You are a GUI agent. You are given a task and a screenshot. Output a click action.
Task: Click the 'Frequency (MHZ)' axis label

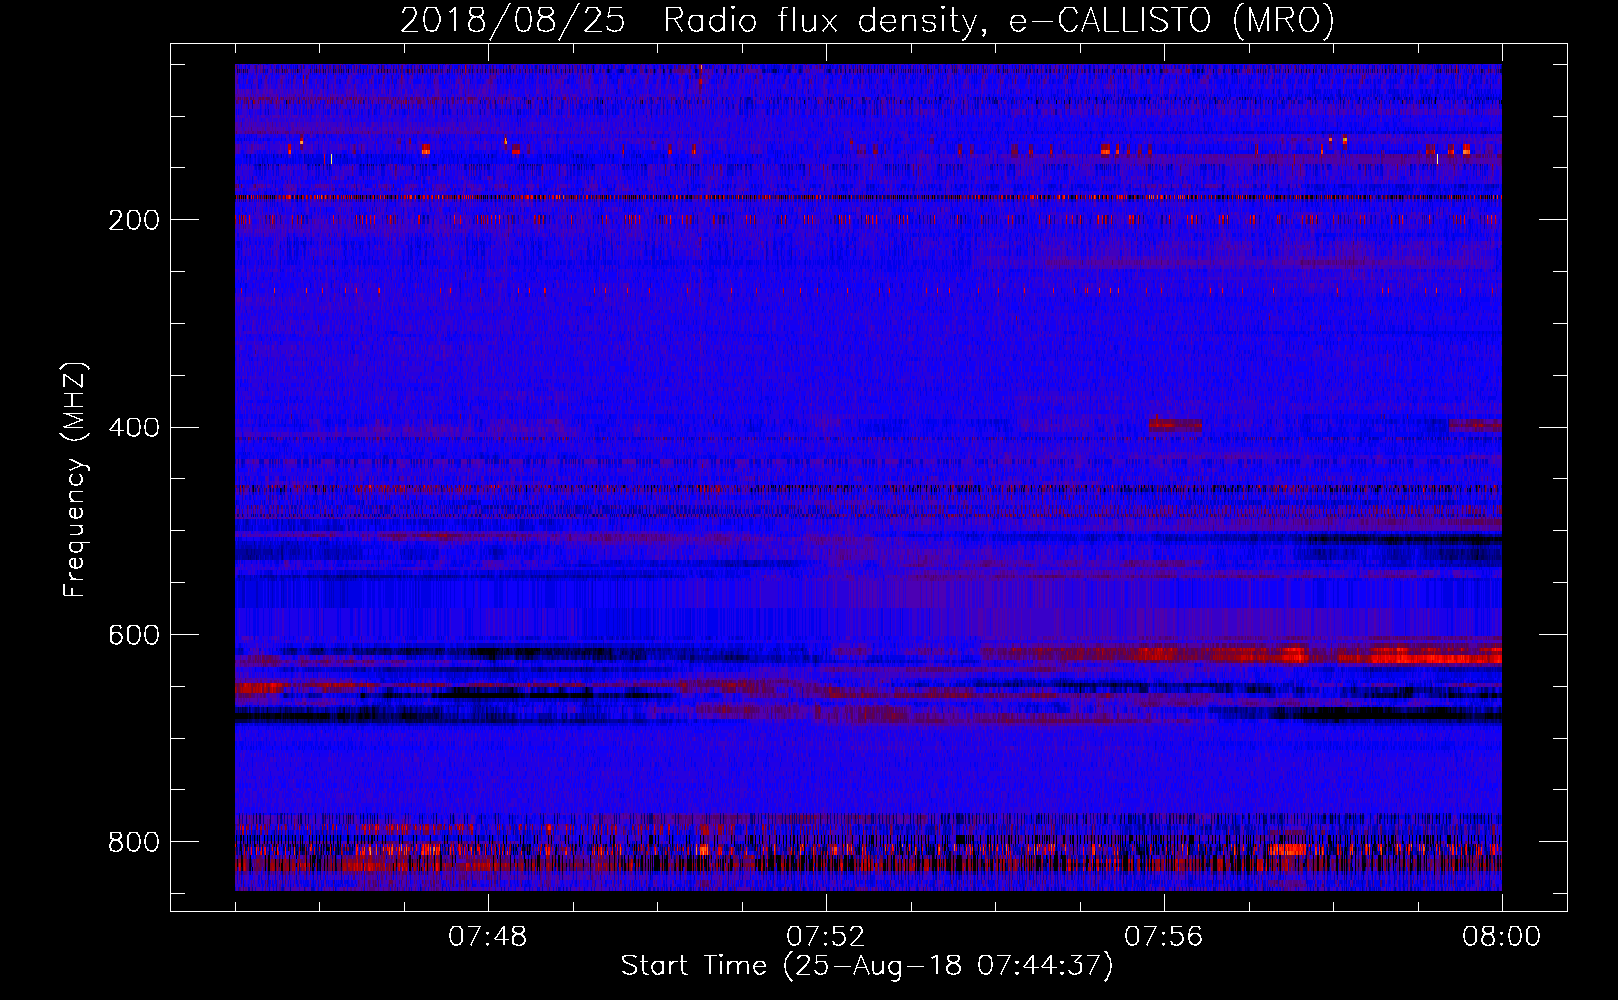tap(75, 479)
